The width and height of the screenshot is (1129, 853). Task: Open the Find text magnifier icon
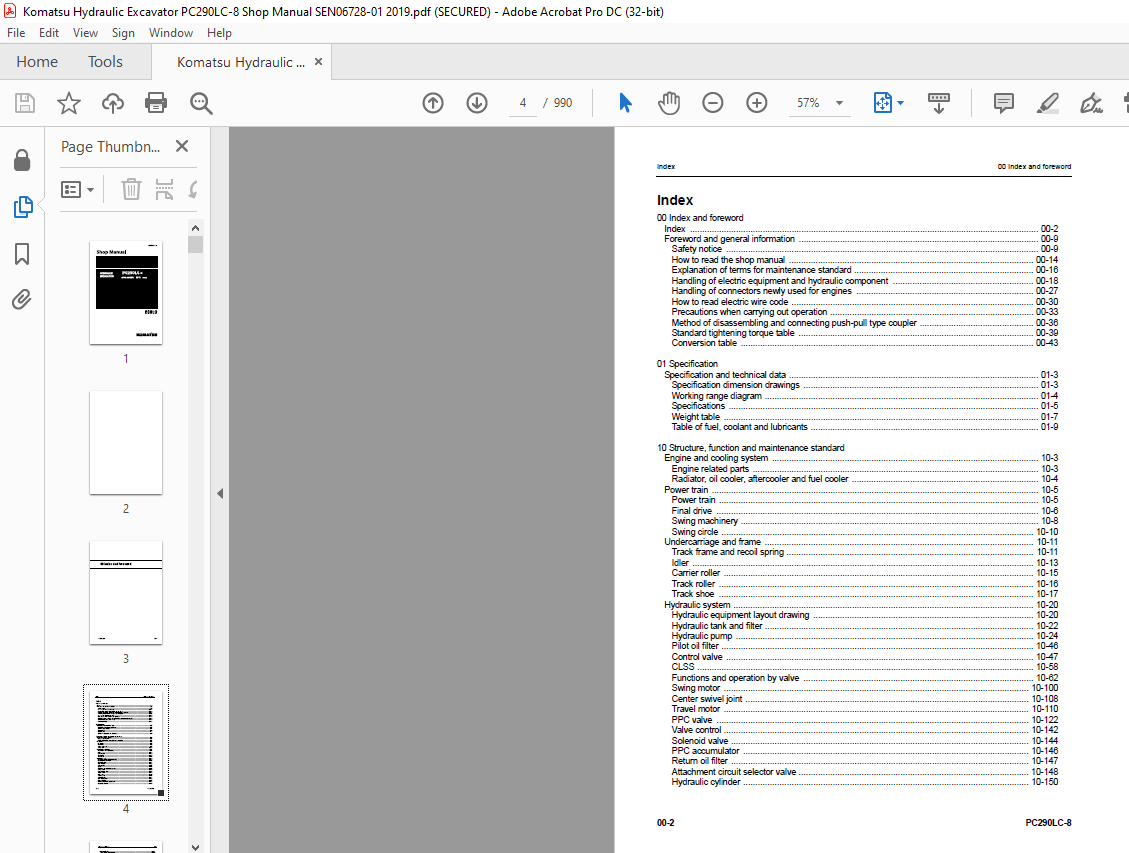click(x=201, y=103)
